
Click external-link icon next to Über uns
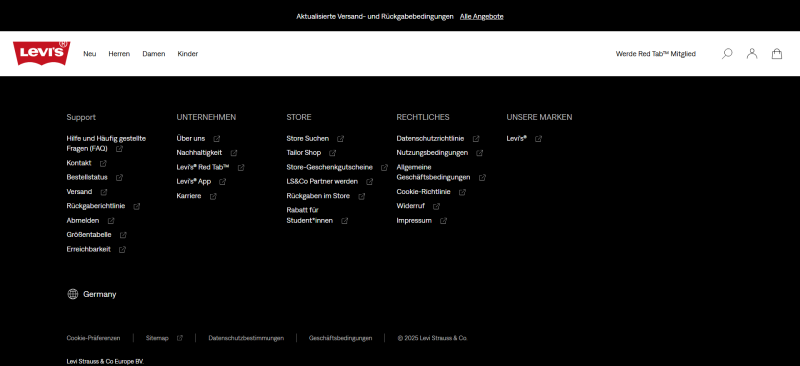(217, 138)
